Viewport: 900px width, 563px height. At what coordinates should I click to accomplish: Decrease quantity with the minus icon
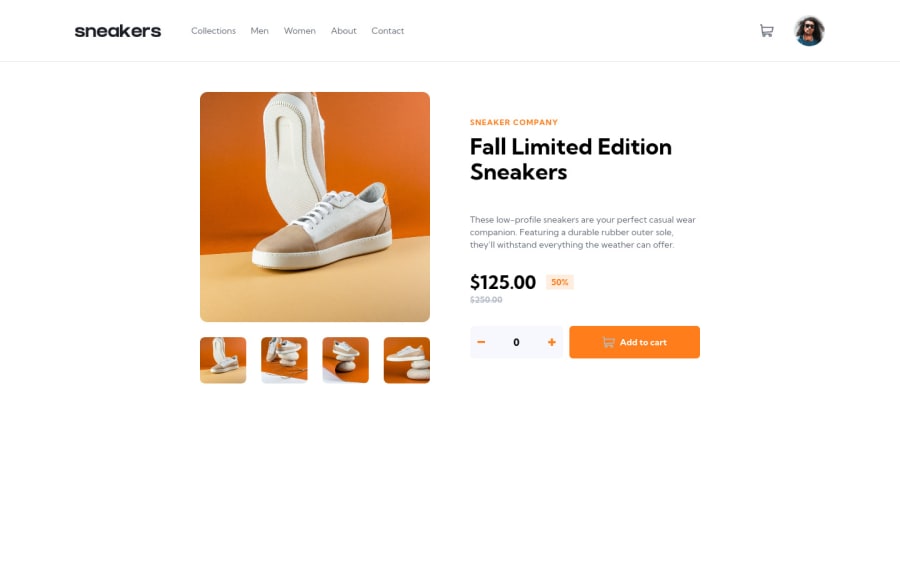pyautogui.click(x=481, y=342)
